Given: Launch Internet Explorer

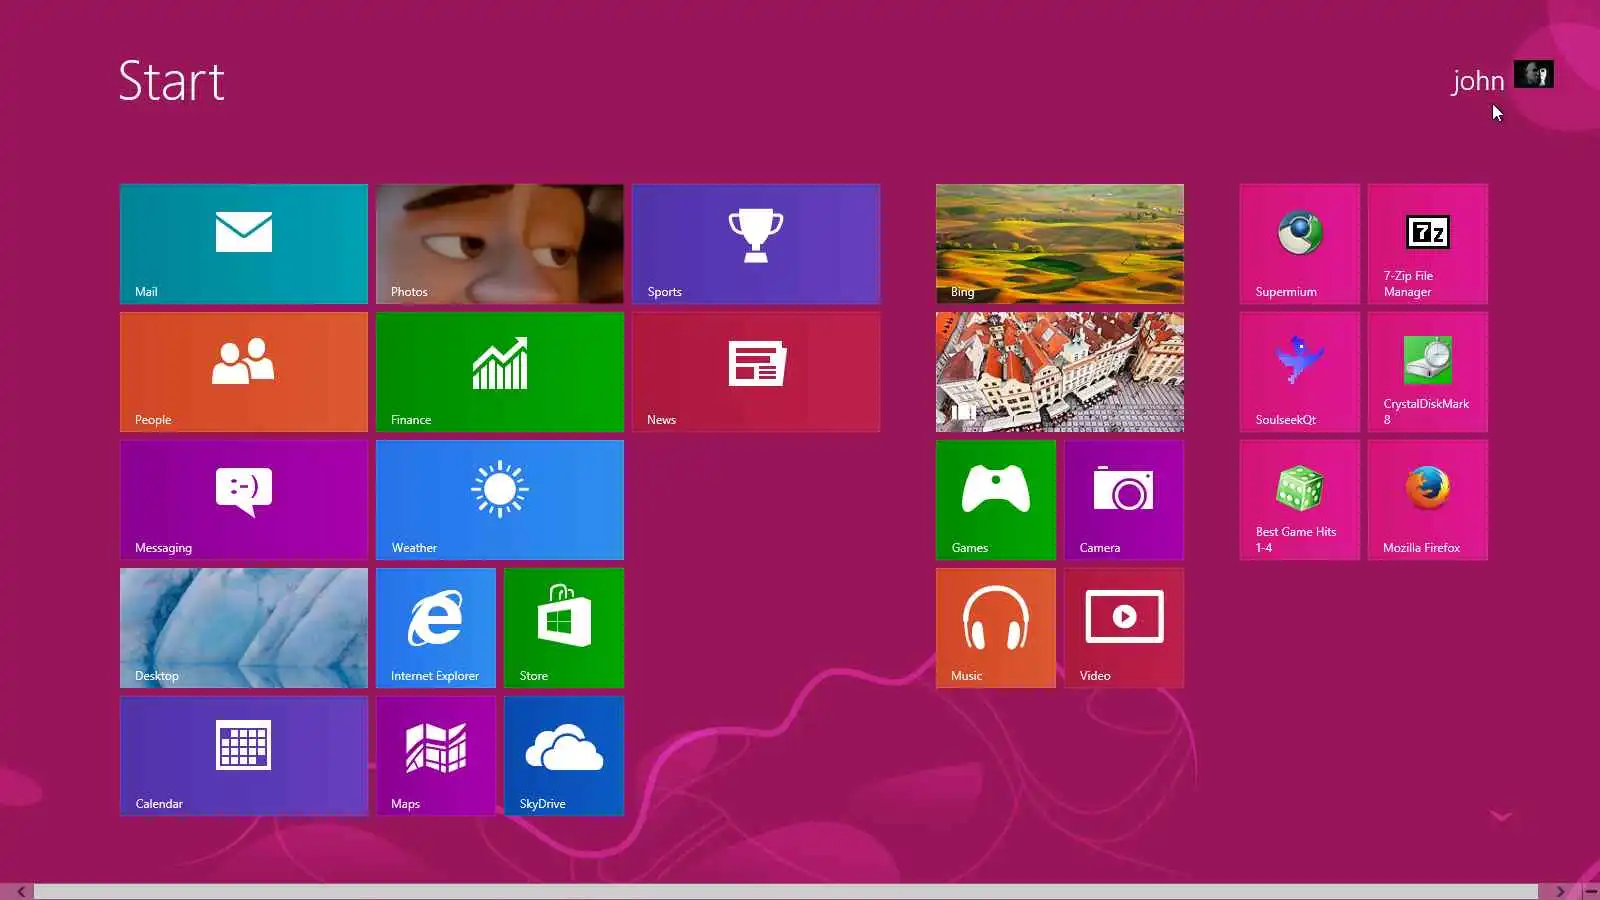Looking at the screenshot, I should [436, 628].
